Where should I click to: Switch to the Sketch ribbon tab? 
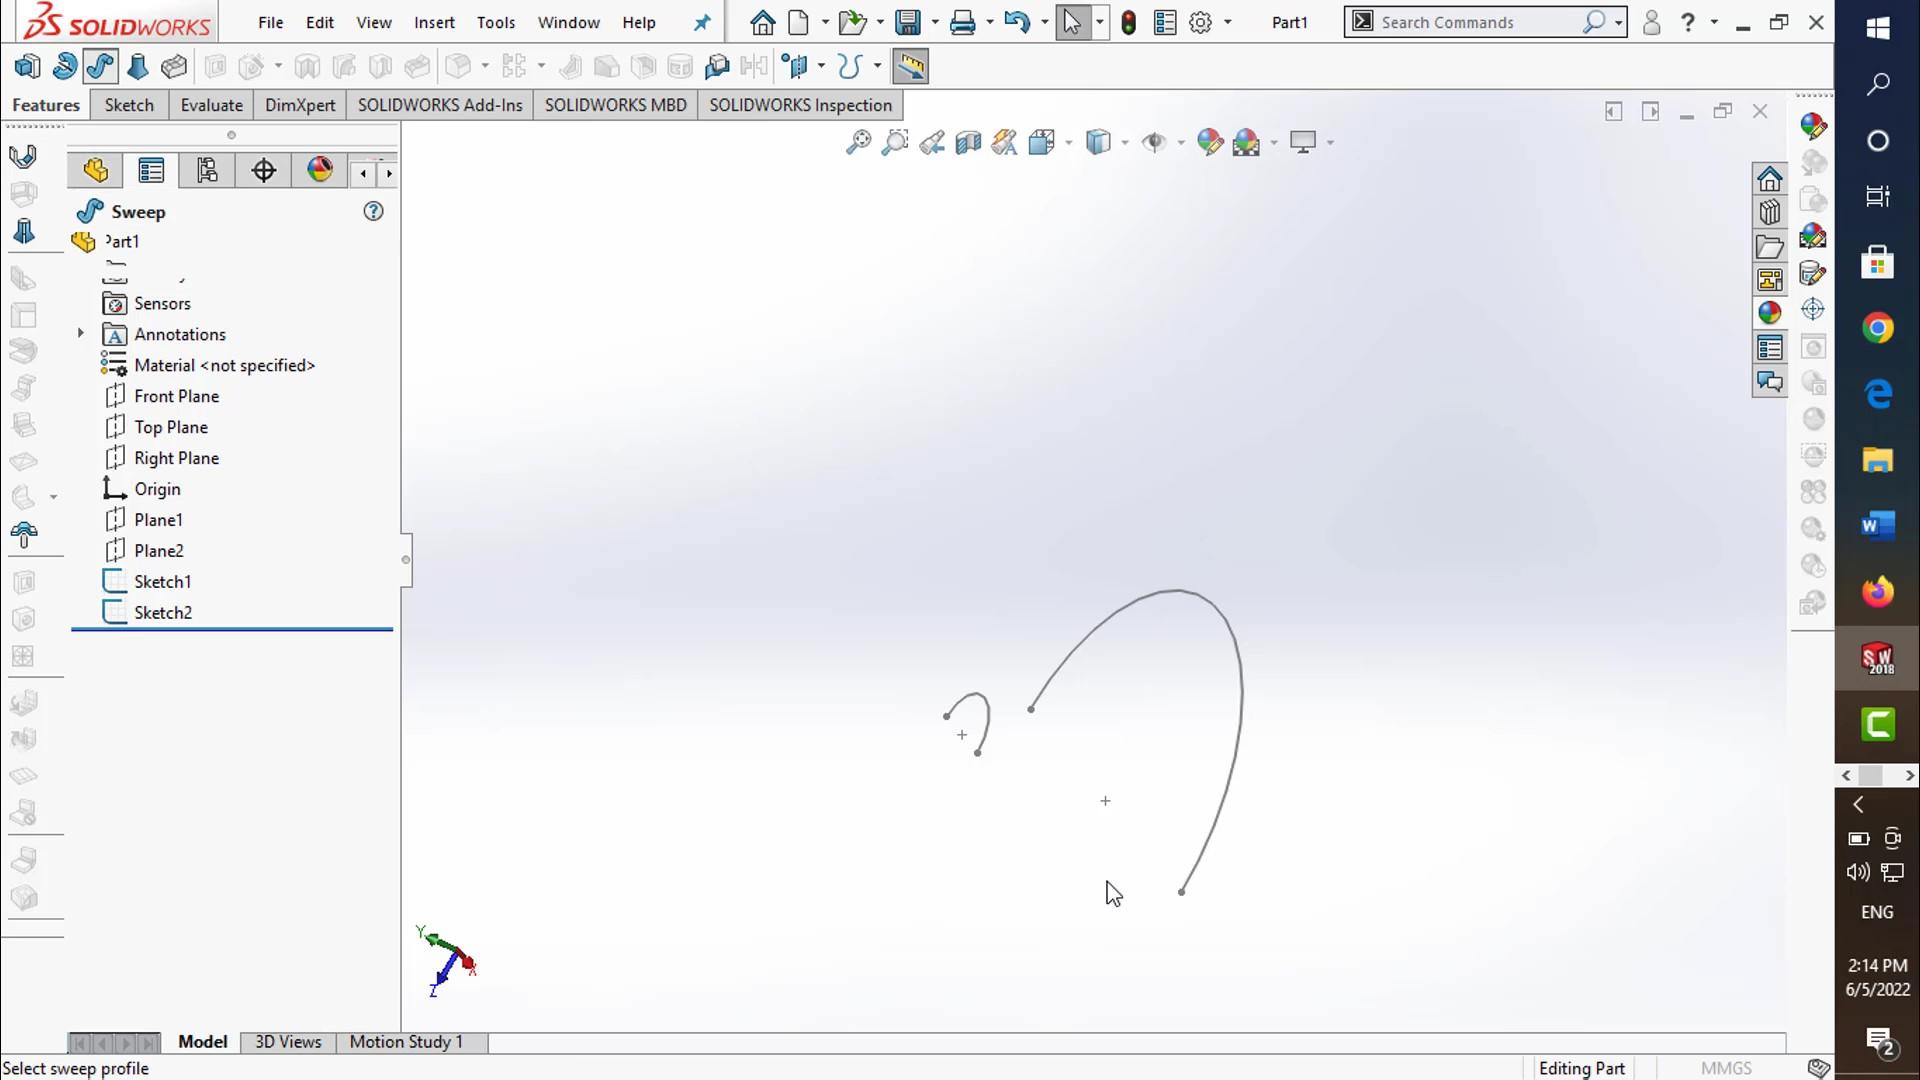pos(129,105)
